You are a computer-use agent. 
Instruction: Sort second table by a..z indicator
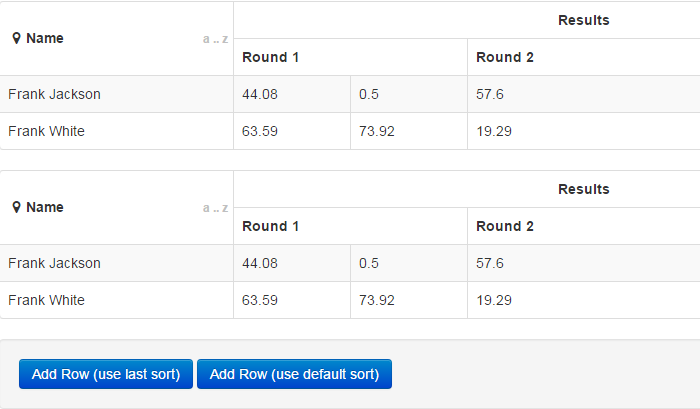click(x=215, y=208)
